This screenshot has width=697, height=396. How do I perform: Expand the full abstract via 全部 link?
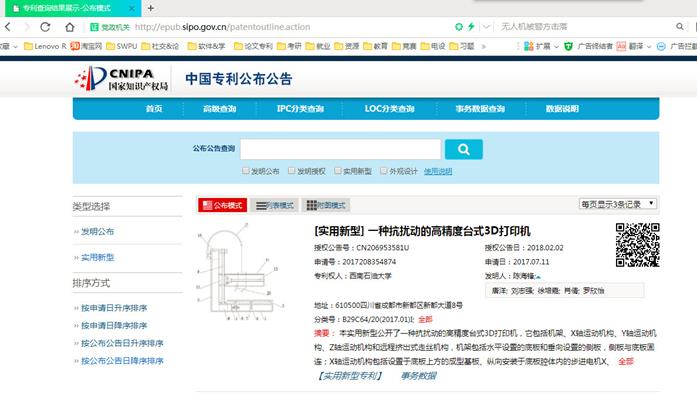click(x=625, y=361)
